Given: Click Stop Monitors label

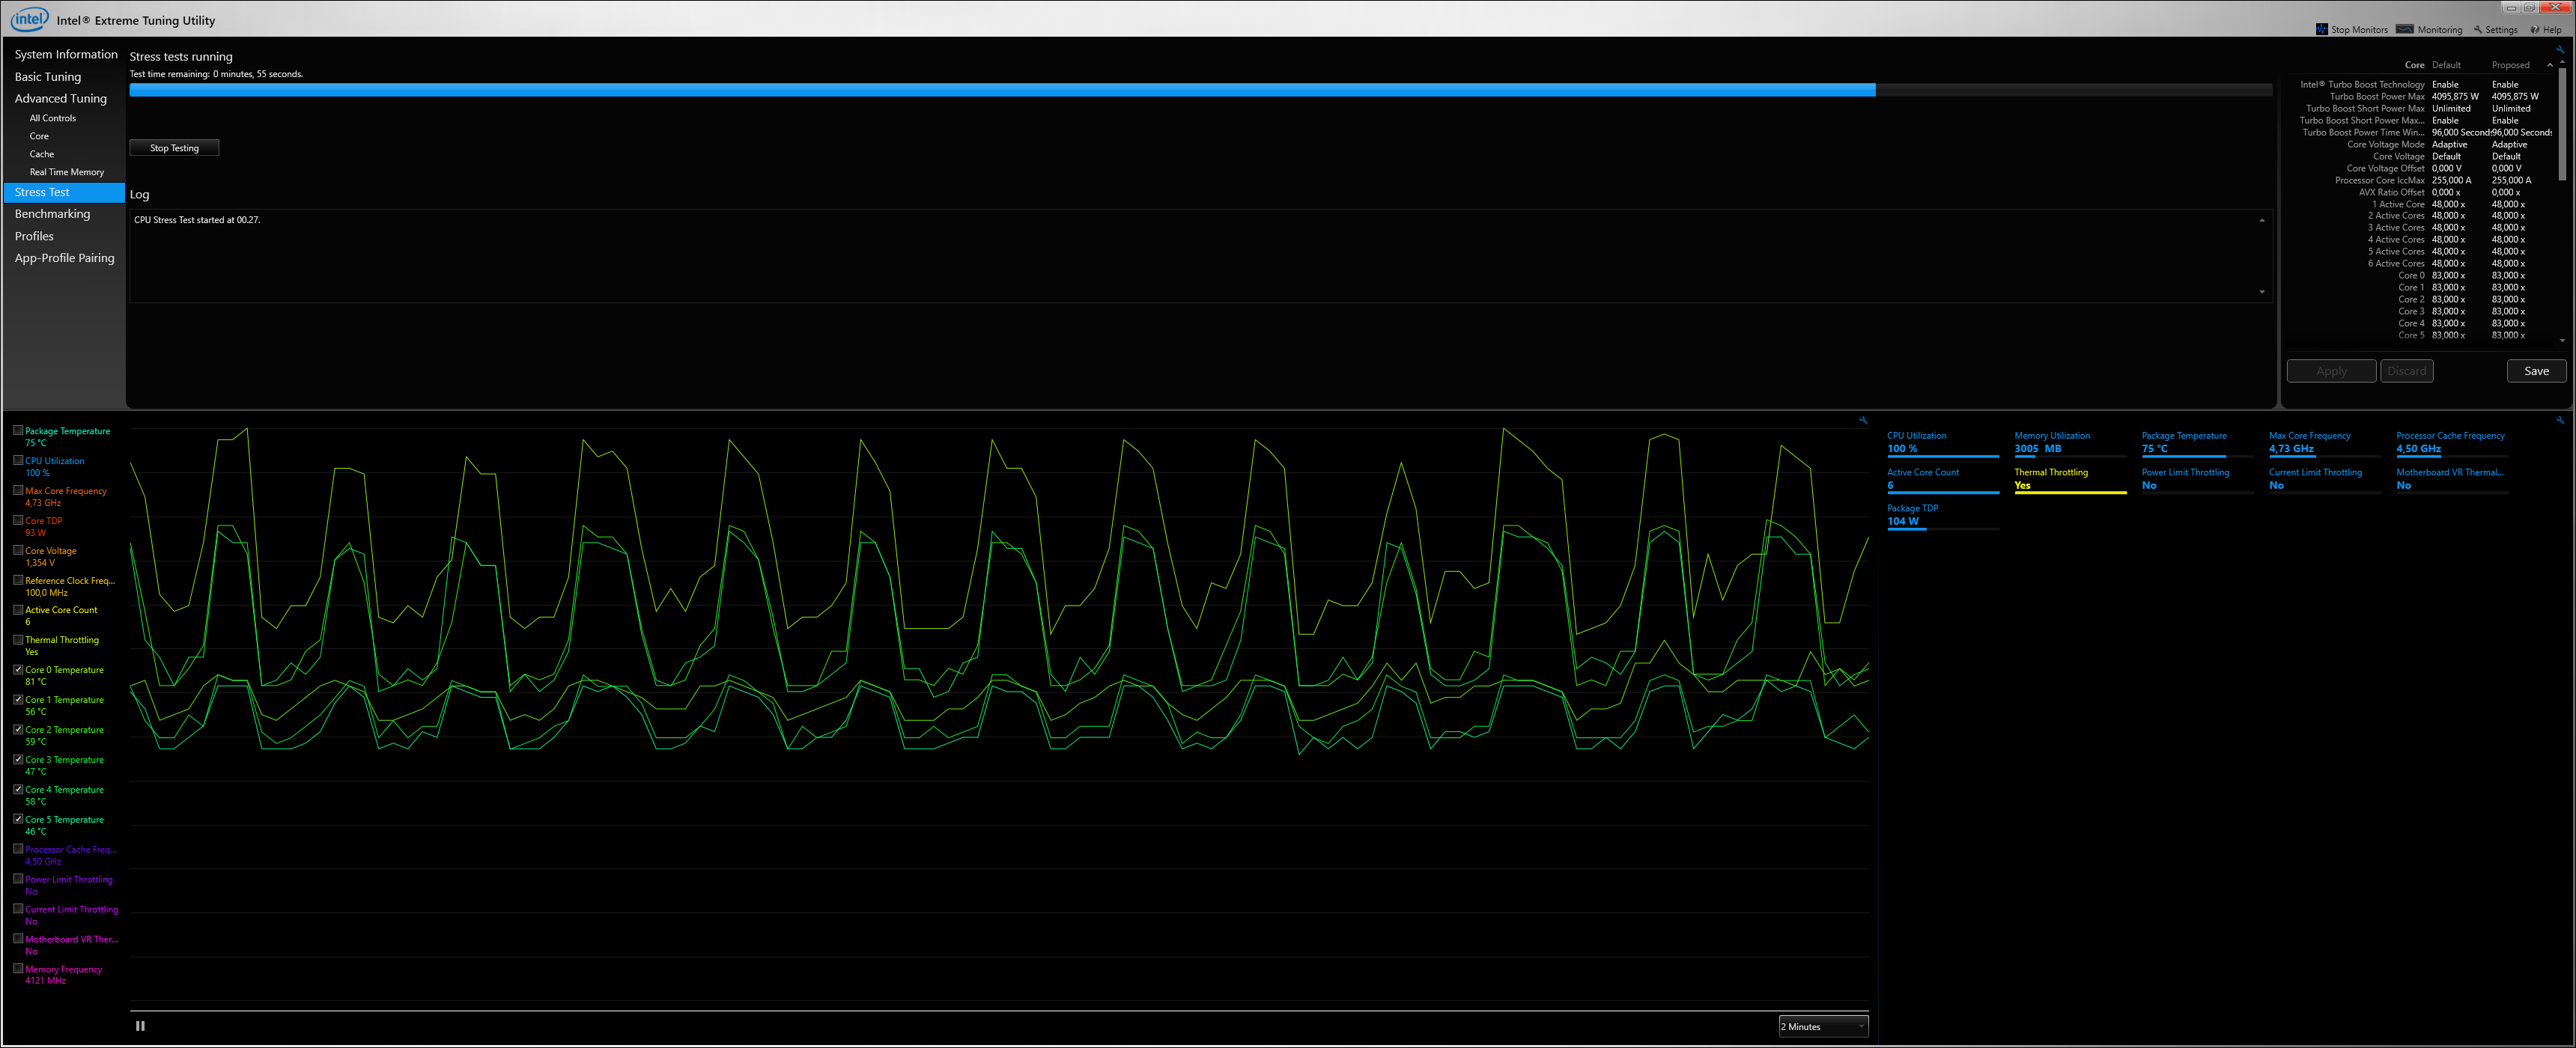Looking at the screenshot, I should 2359,30.
